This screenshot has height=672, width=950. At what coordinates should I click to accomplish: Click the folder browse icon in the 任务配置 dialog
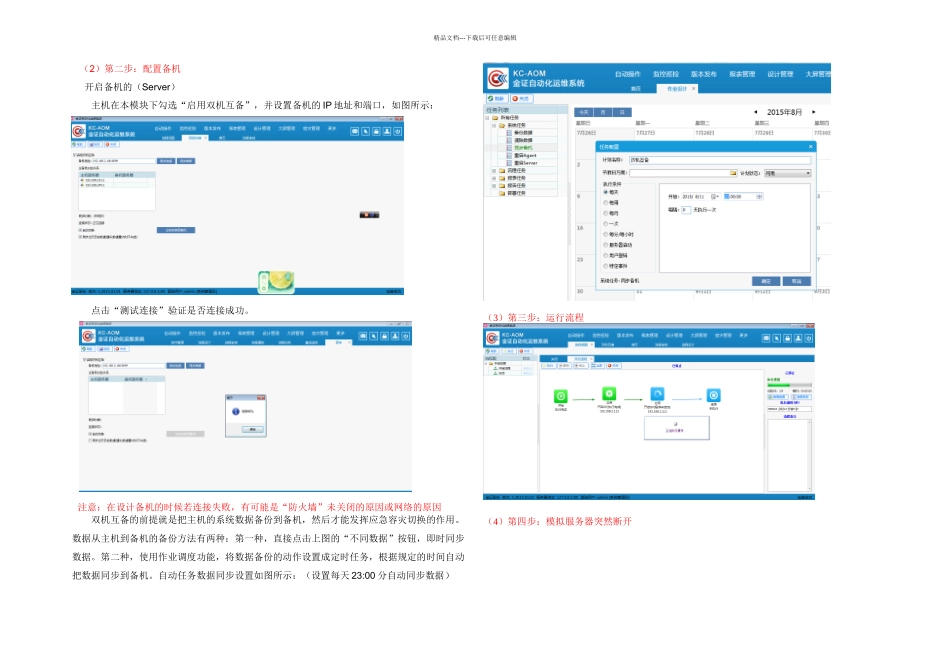(x=733, y=173)
